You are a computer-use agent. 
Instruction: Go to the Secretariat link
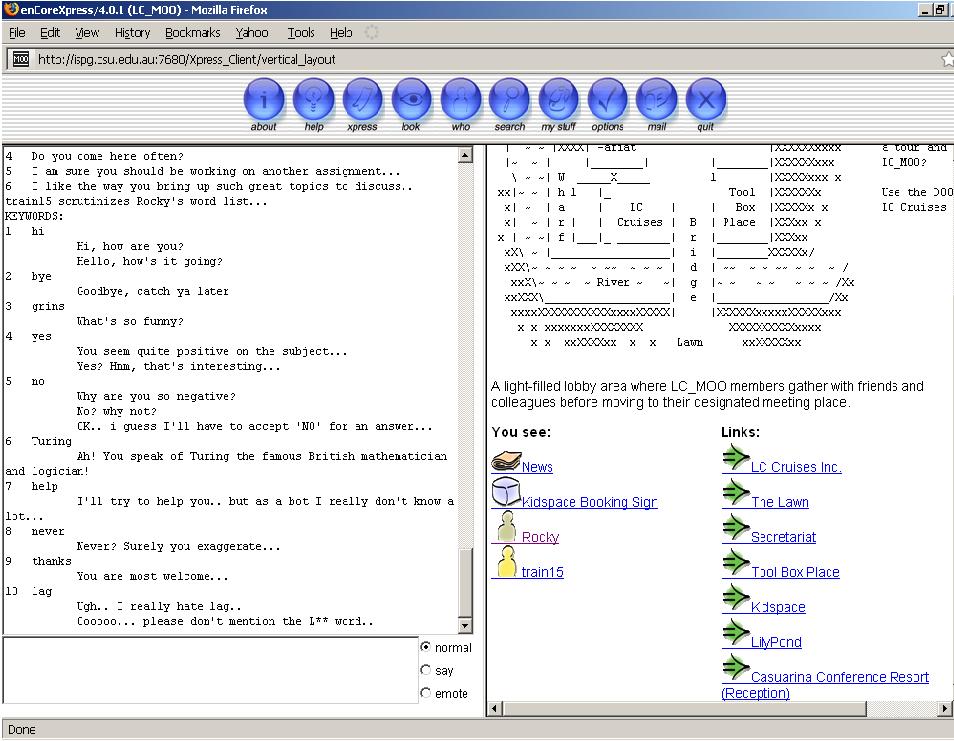coord(784,537)
